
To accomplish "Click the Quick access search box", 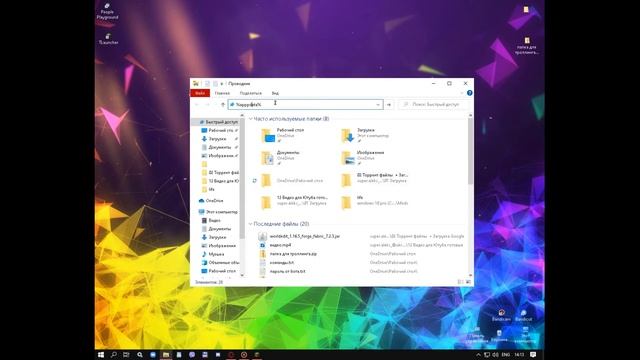I will [x=433, y=104].
